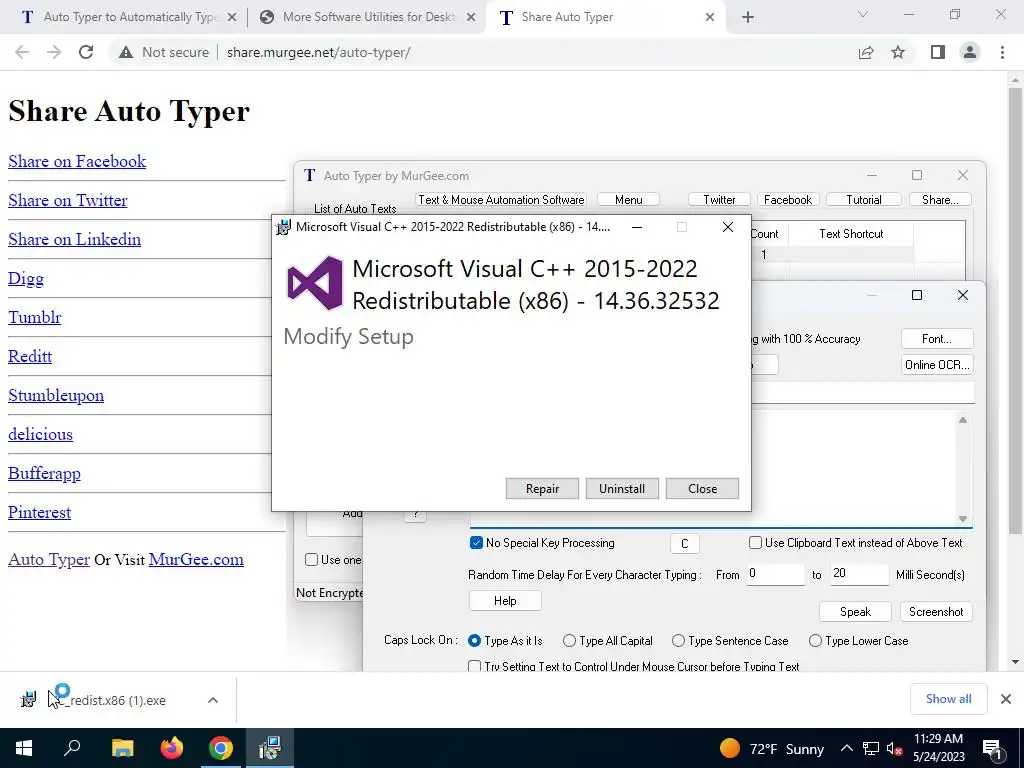This screenshot has width=1024, height=768.
Task: Open Chrome side panel
Action: tap(938, 52)
